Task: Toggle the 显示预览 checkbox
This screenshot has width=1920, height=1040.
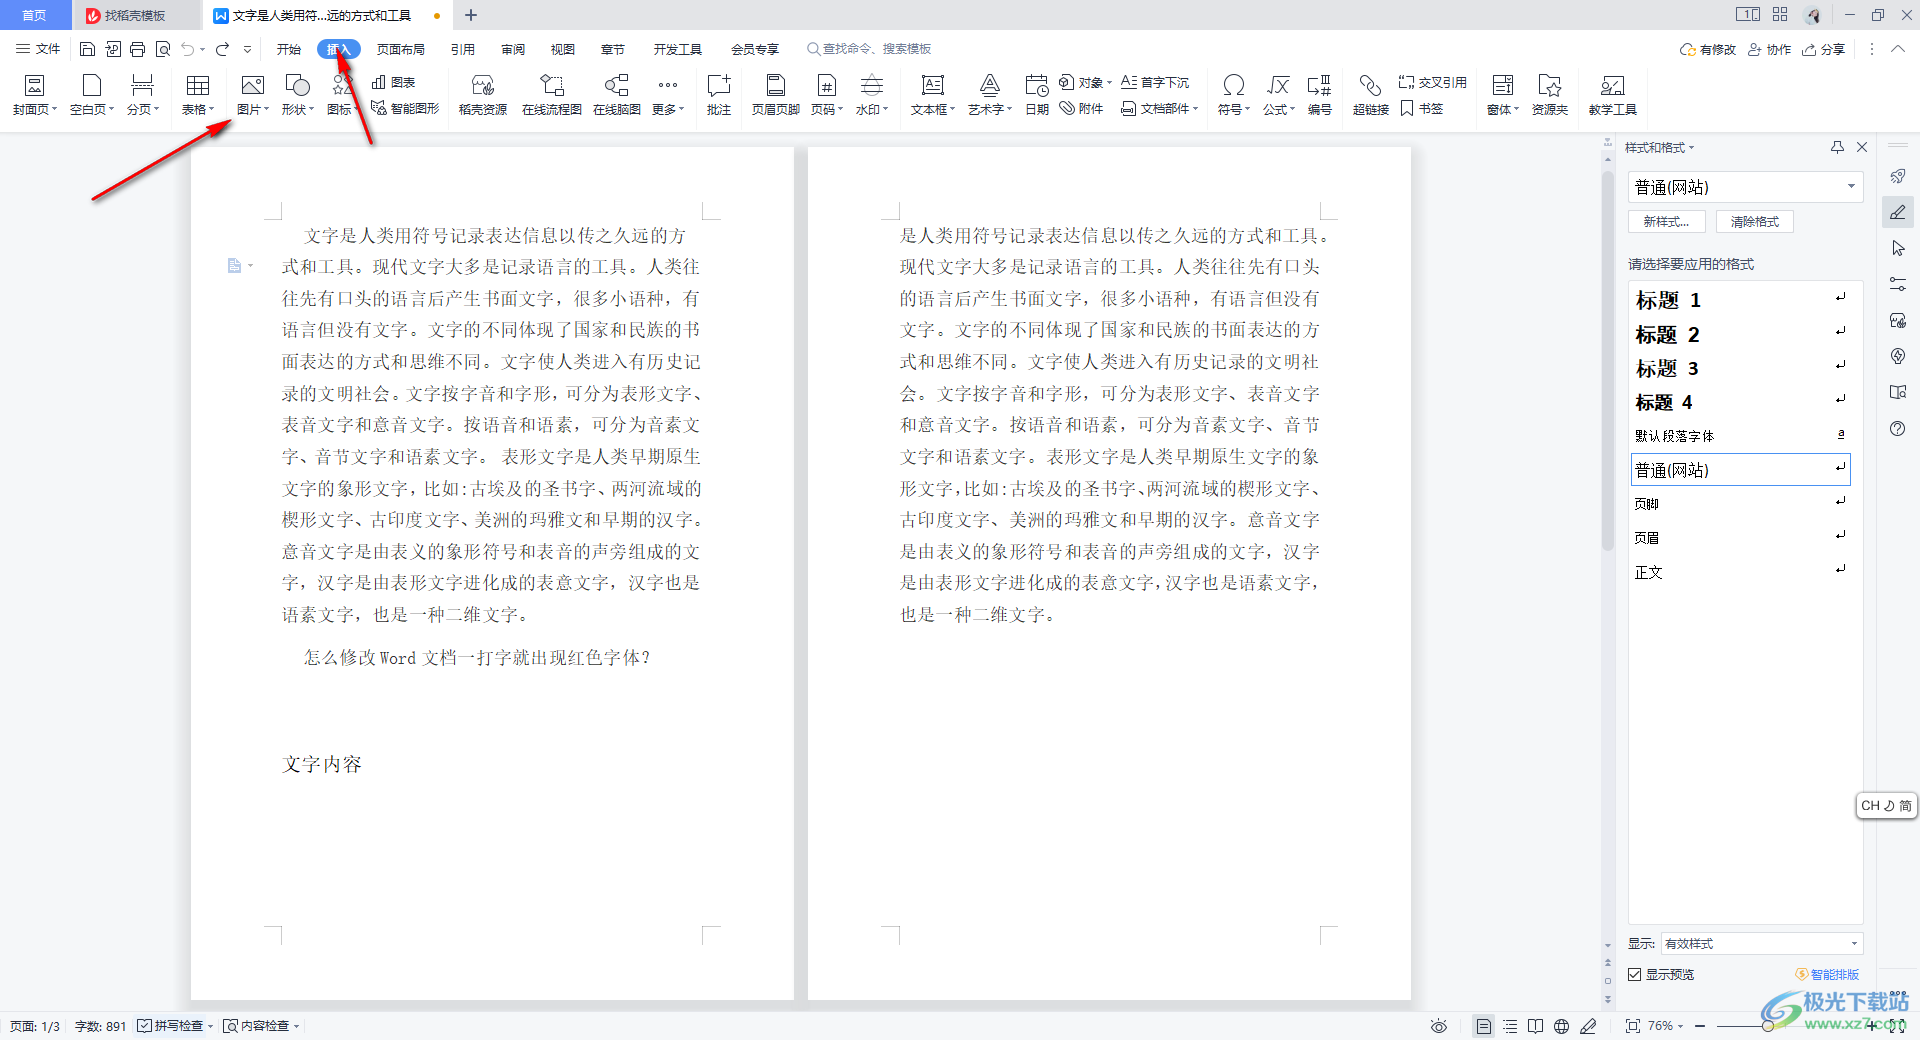Action: [1635, 974]
